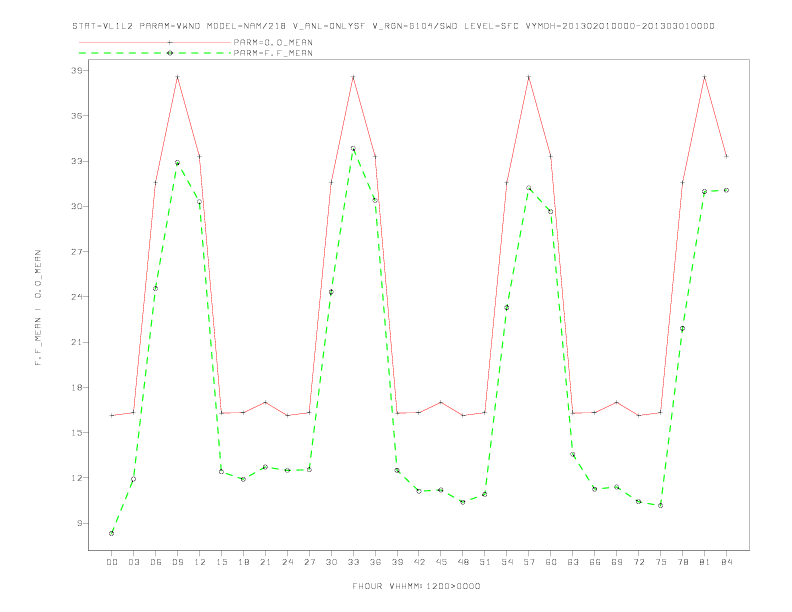Click x-axis tick label 48
792x612 pixels.
pos(463,562)
